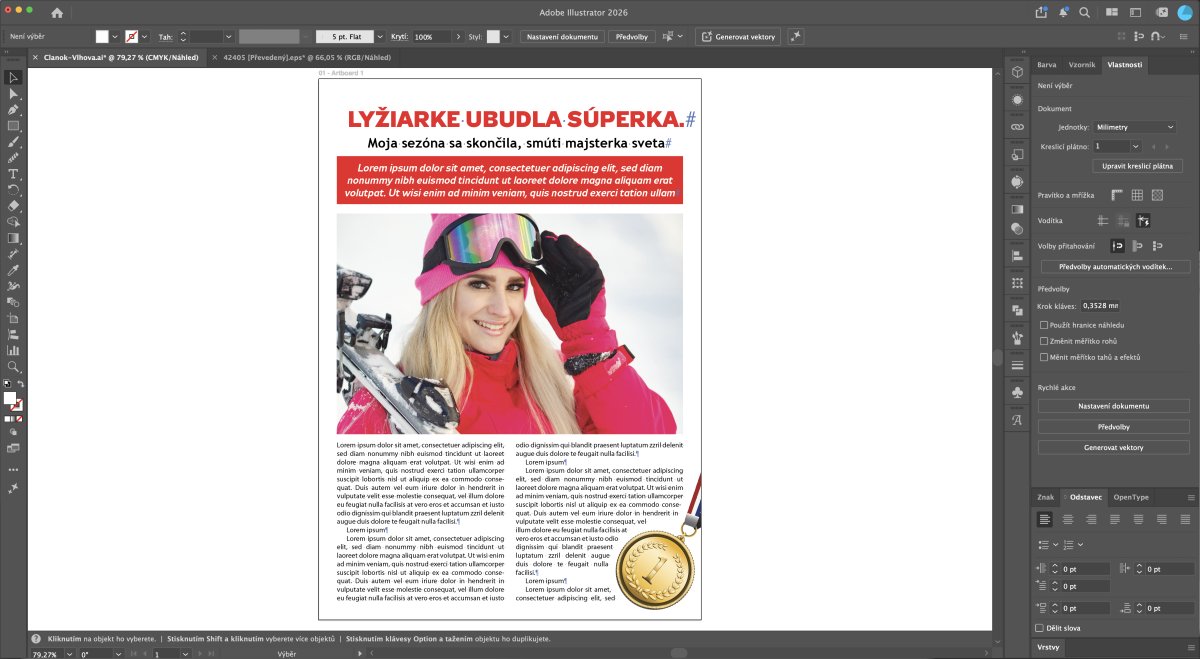Switch to the Znak tab
The image size is (1200, 659).
[x=1046, y=497]
